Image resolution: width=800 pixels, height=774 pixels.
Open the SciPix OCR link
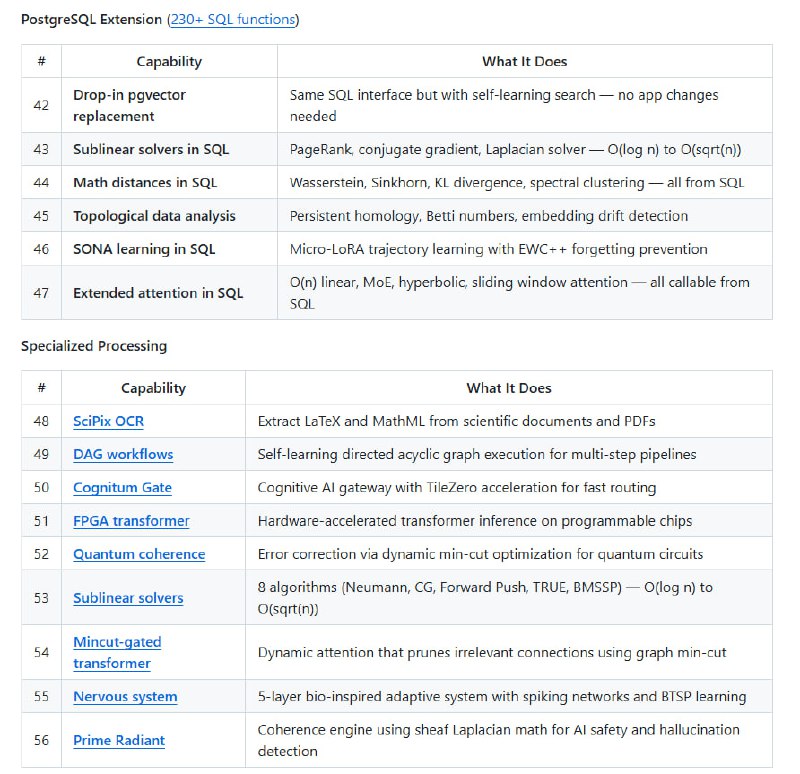108,421
